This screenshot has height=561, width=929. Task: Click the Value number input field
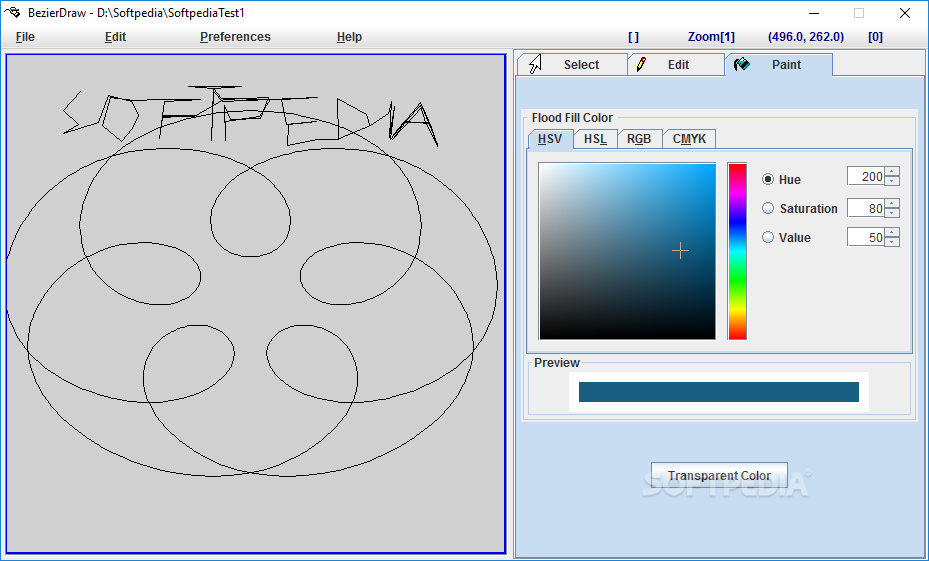866,237
